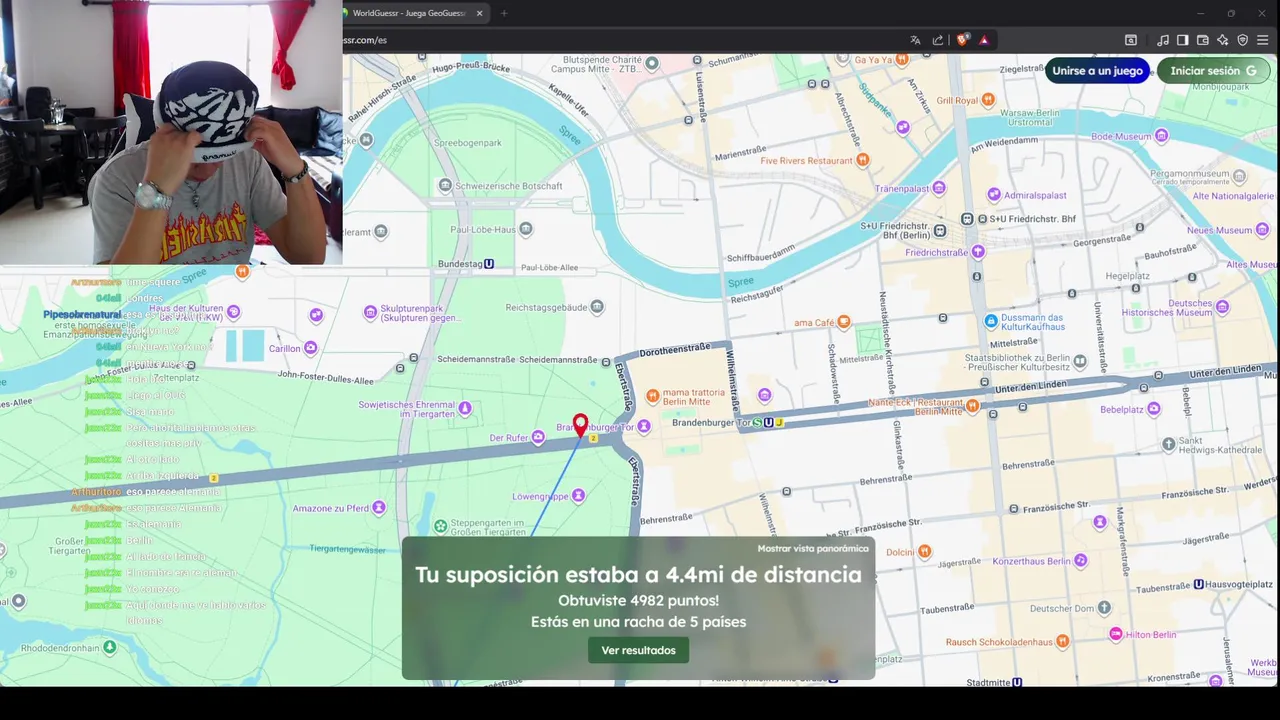Image resolution: width=1280 pixels, height=720 pixels.
Task: Select the Admiralspalast theater pin
Action: point(993,195)
